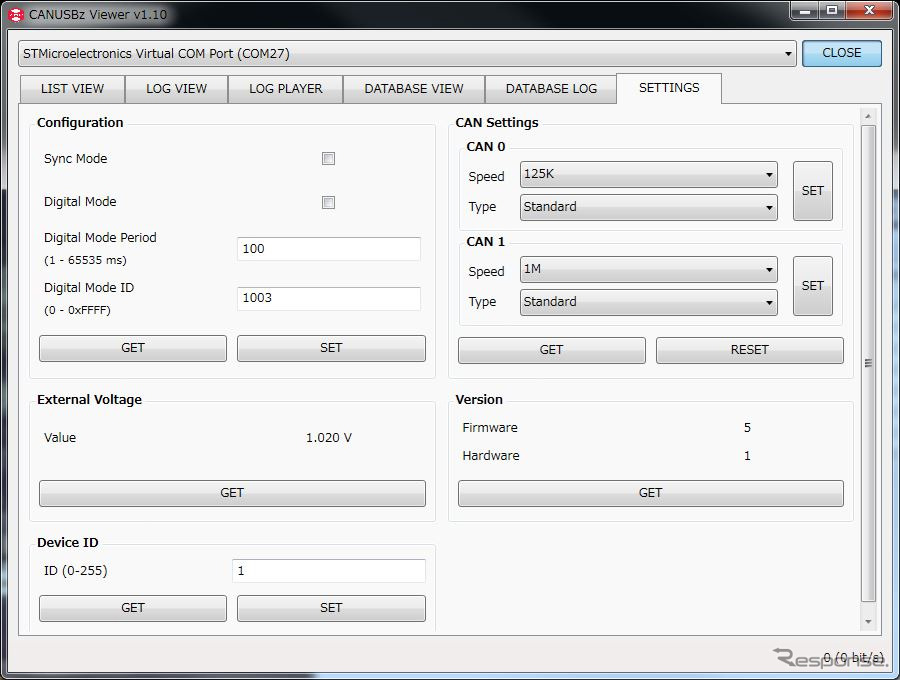Click the Digital Mode Period input field
This screenshot has width=900, height=680.
[329, 249]
